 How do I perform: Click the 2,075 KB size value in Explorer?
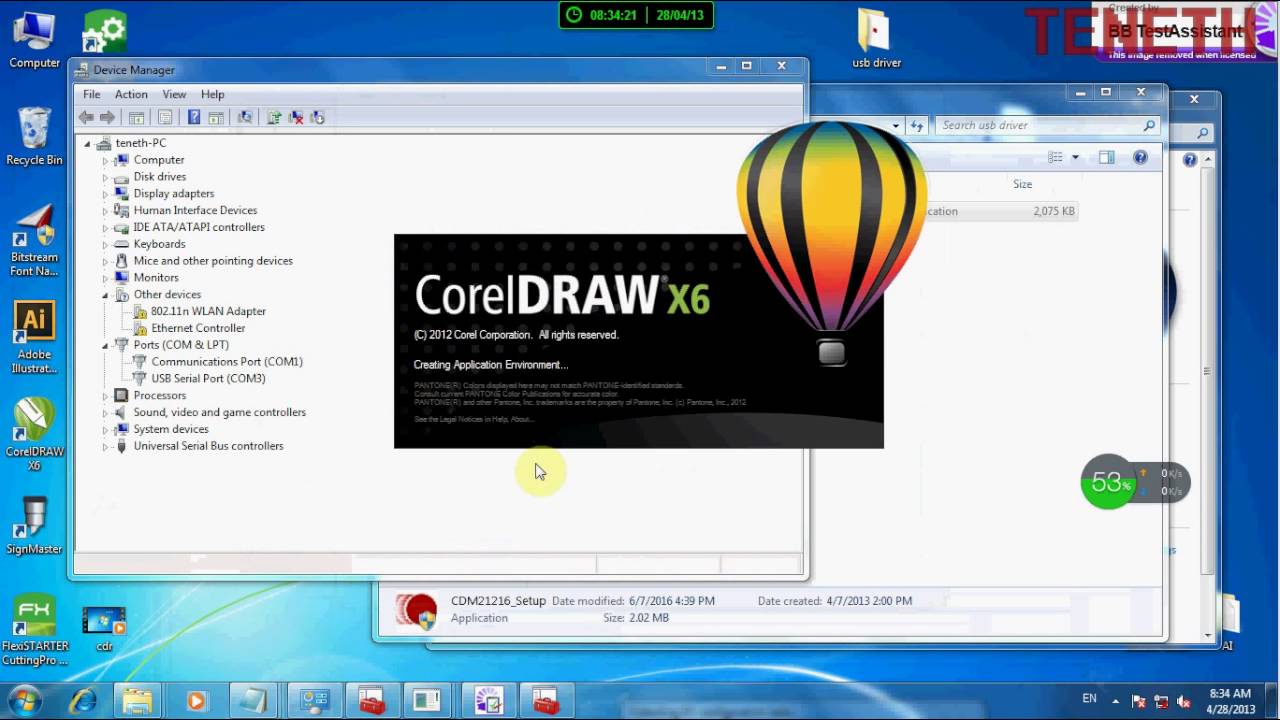(1054, 211)
